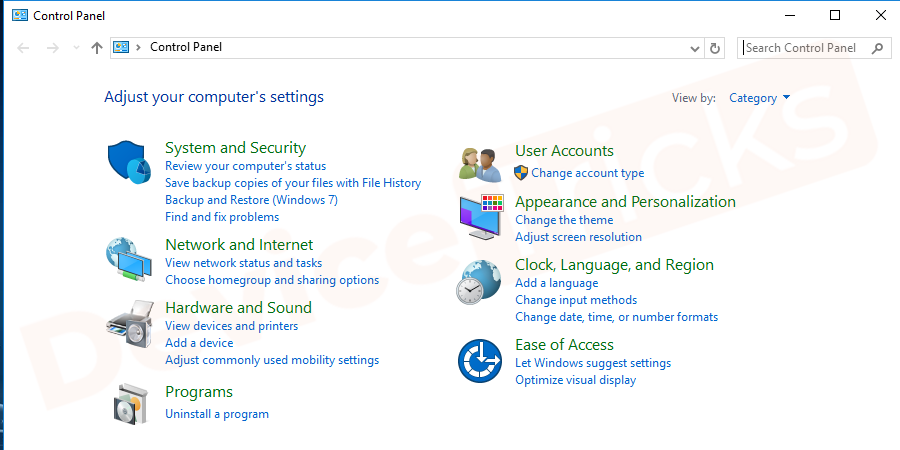
Task: Focus the Search Control Panel field
Action: click(x=807, y=48)
